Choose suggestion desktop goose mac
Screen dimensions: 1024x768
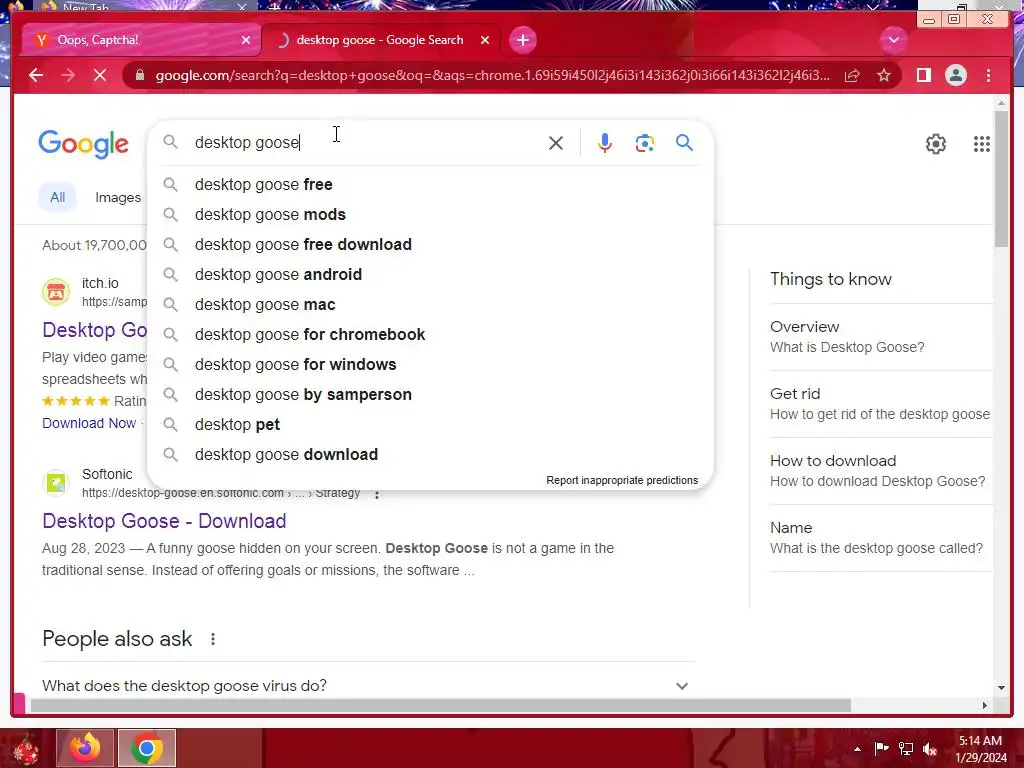[431, 305]
